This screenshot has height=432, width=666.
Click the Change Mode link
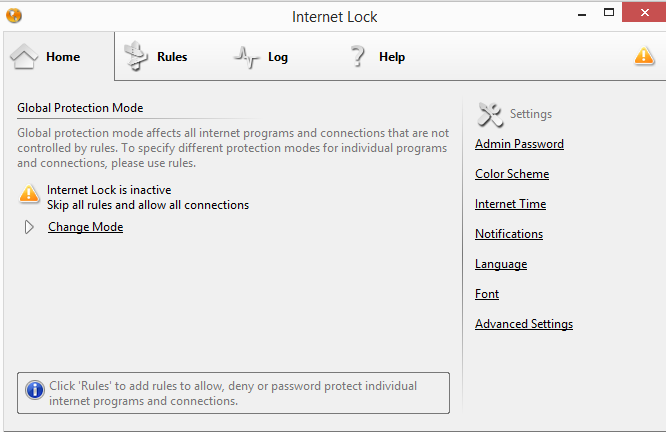85,227
